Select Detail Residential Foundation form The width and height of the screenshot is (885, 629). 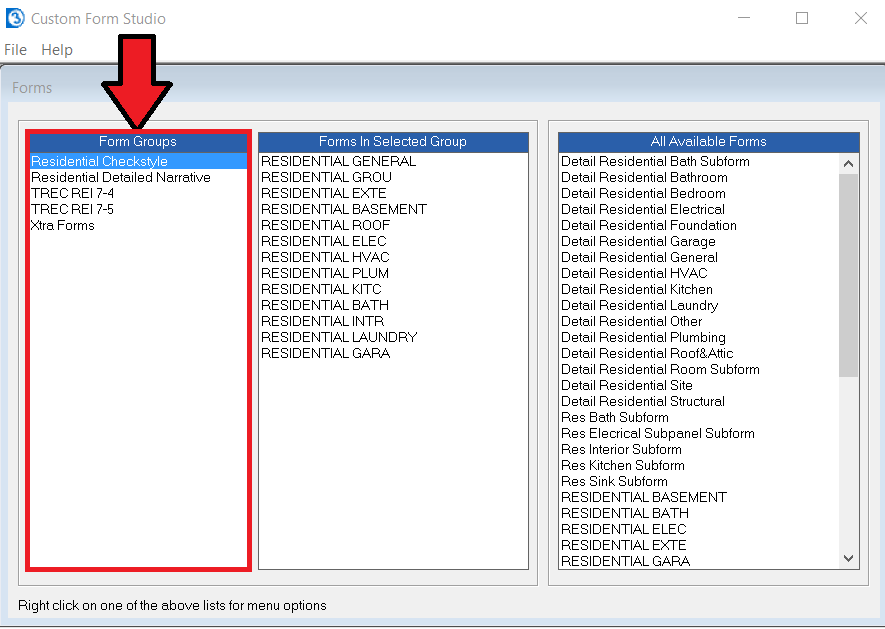(x=699, y=225)
